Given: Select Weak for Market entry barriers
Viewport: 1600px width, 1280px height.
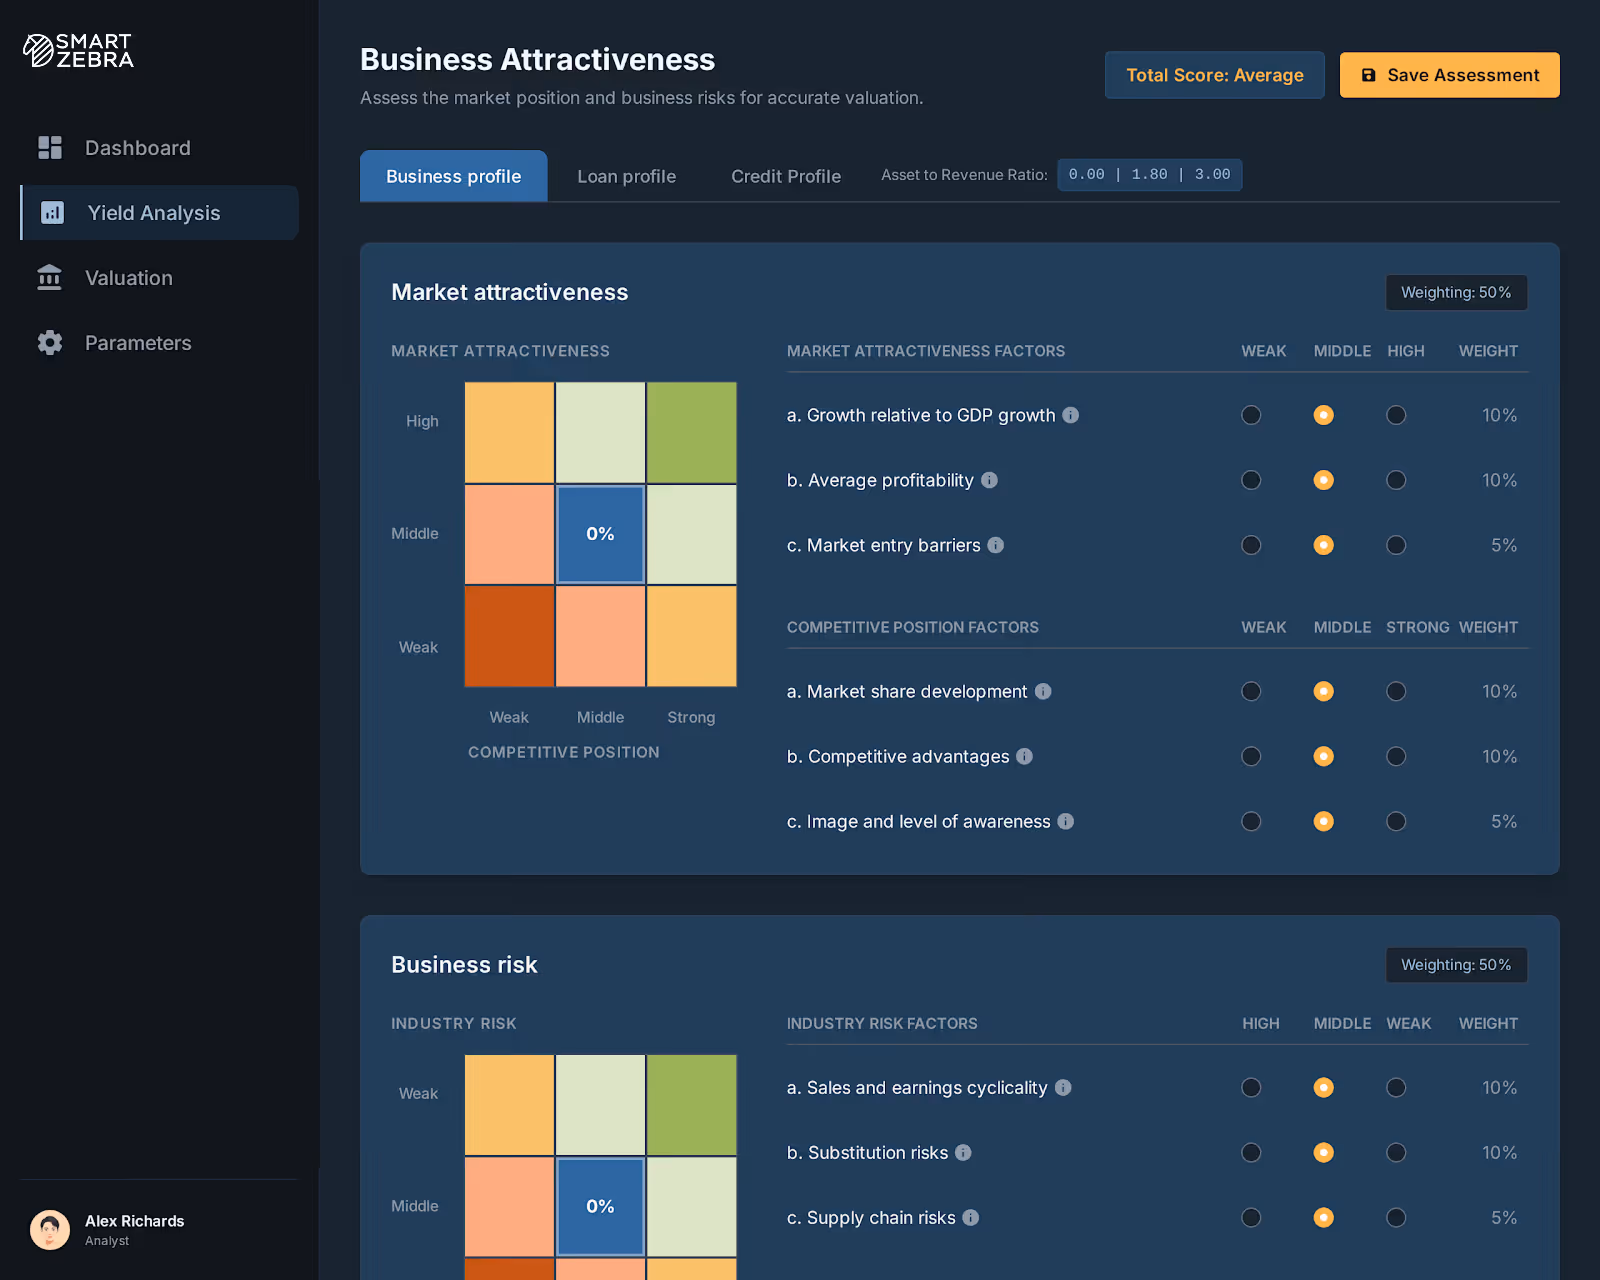Looking at the screenshot, I should pos(1251,545).
